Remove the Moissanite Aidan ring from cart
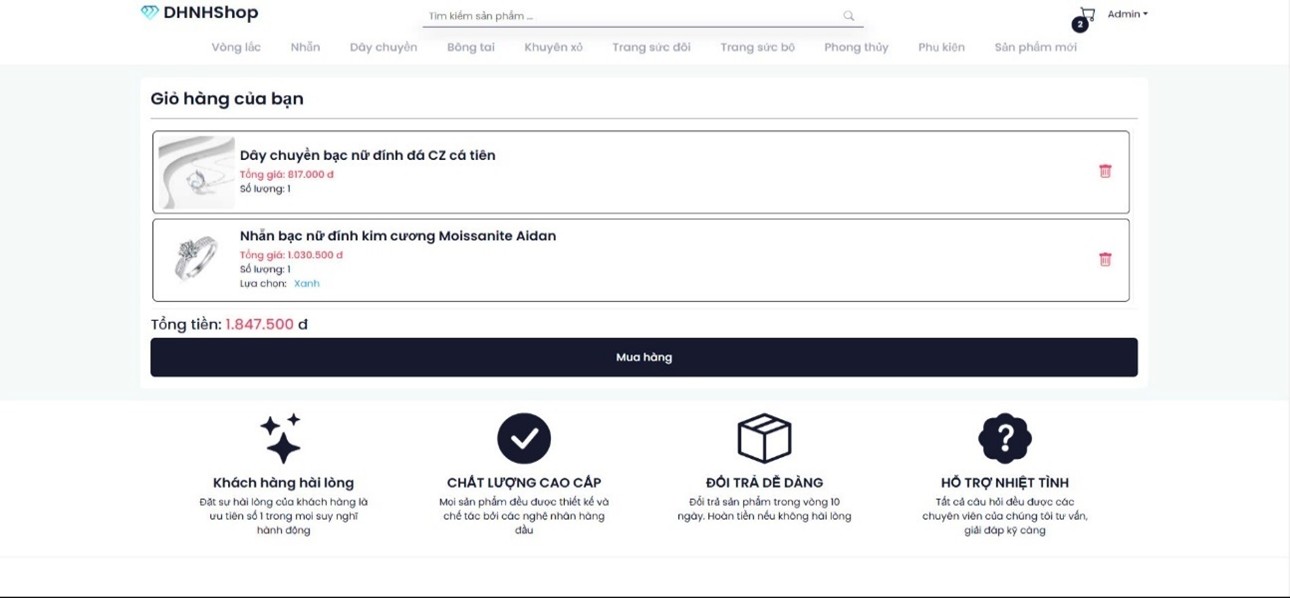 [x=1105, y=259]
